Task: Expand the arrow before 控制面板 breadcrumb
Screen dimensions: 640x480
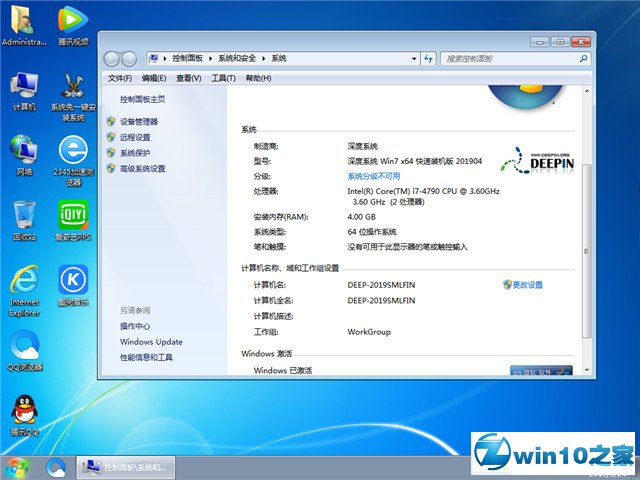Action: coord(165,59)
